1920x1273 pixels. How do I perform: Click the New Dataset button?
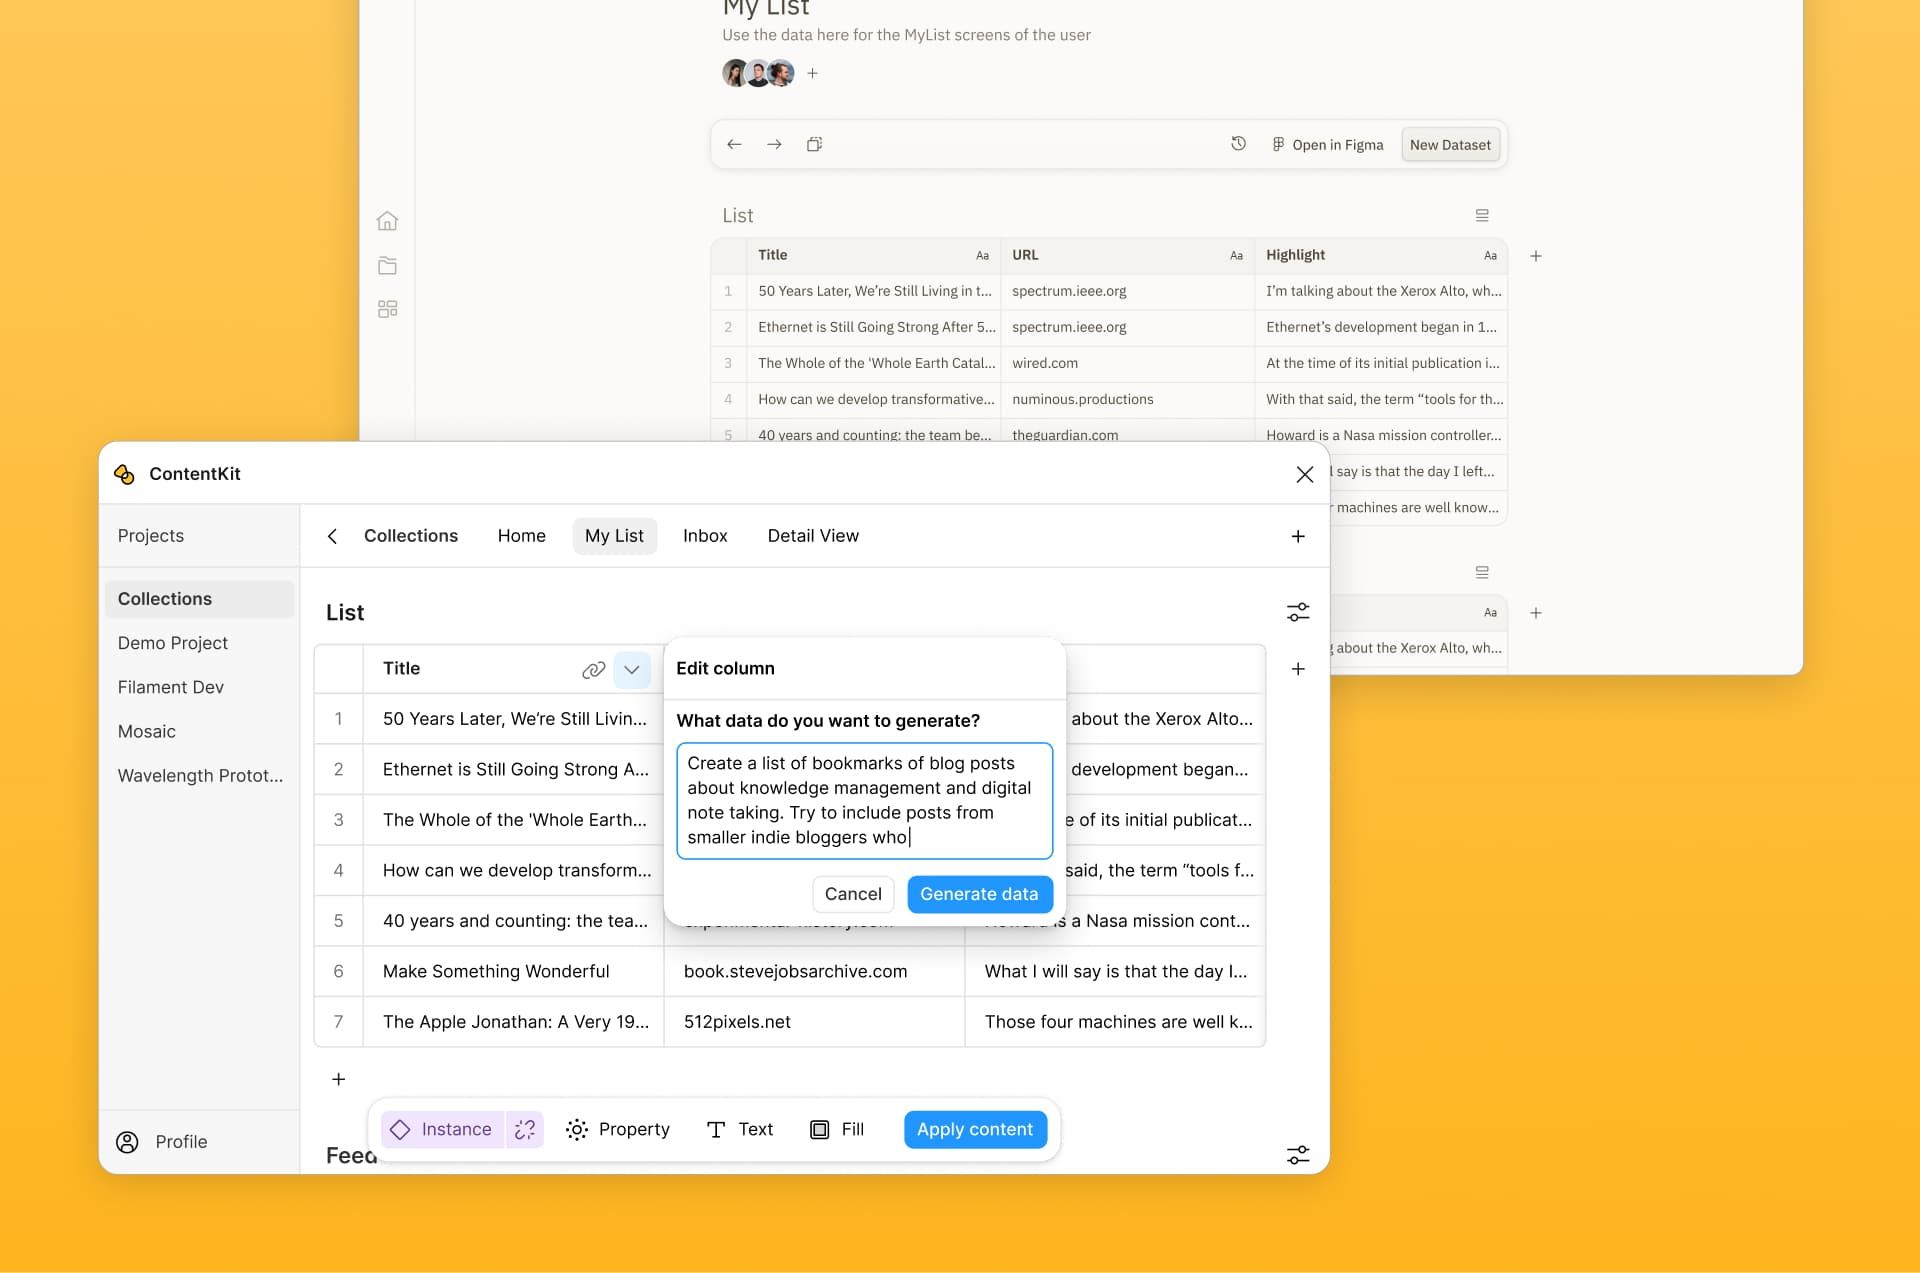(1450, 144)
